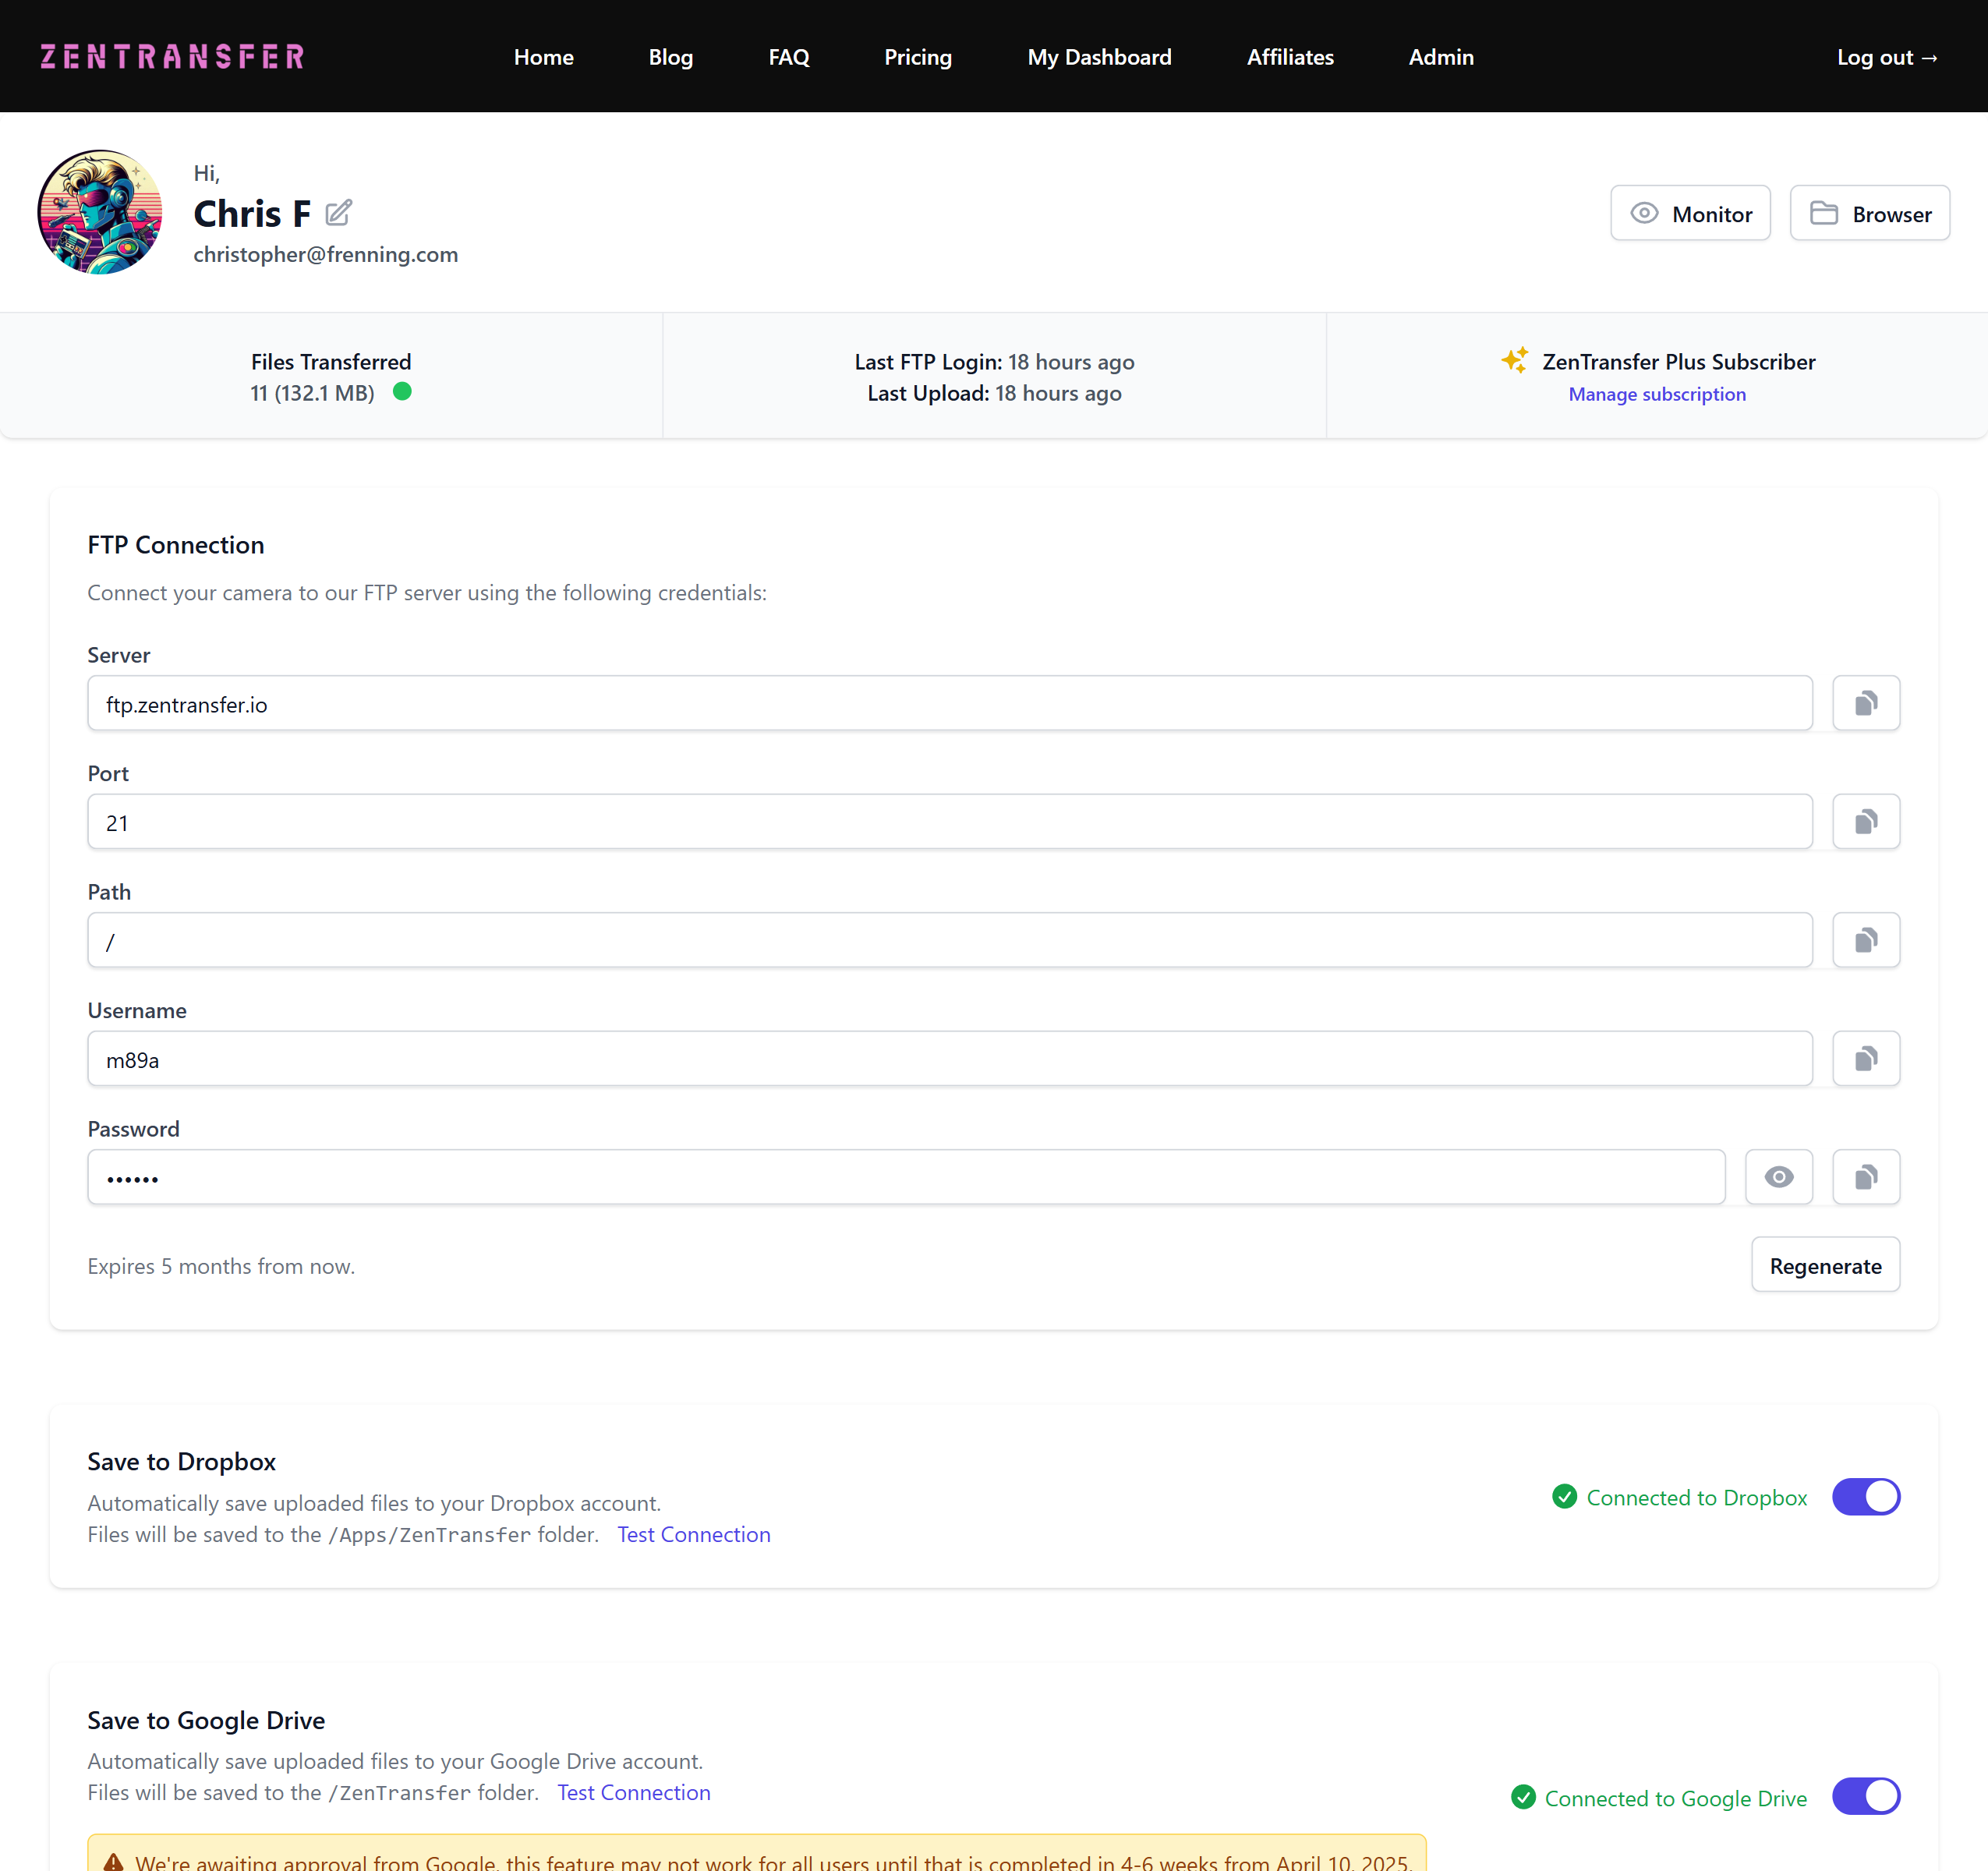Copy the Port number value
The width and height of the screenshot is (1988, 1871).
[x=1865, y=822]
